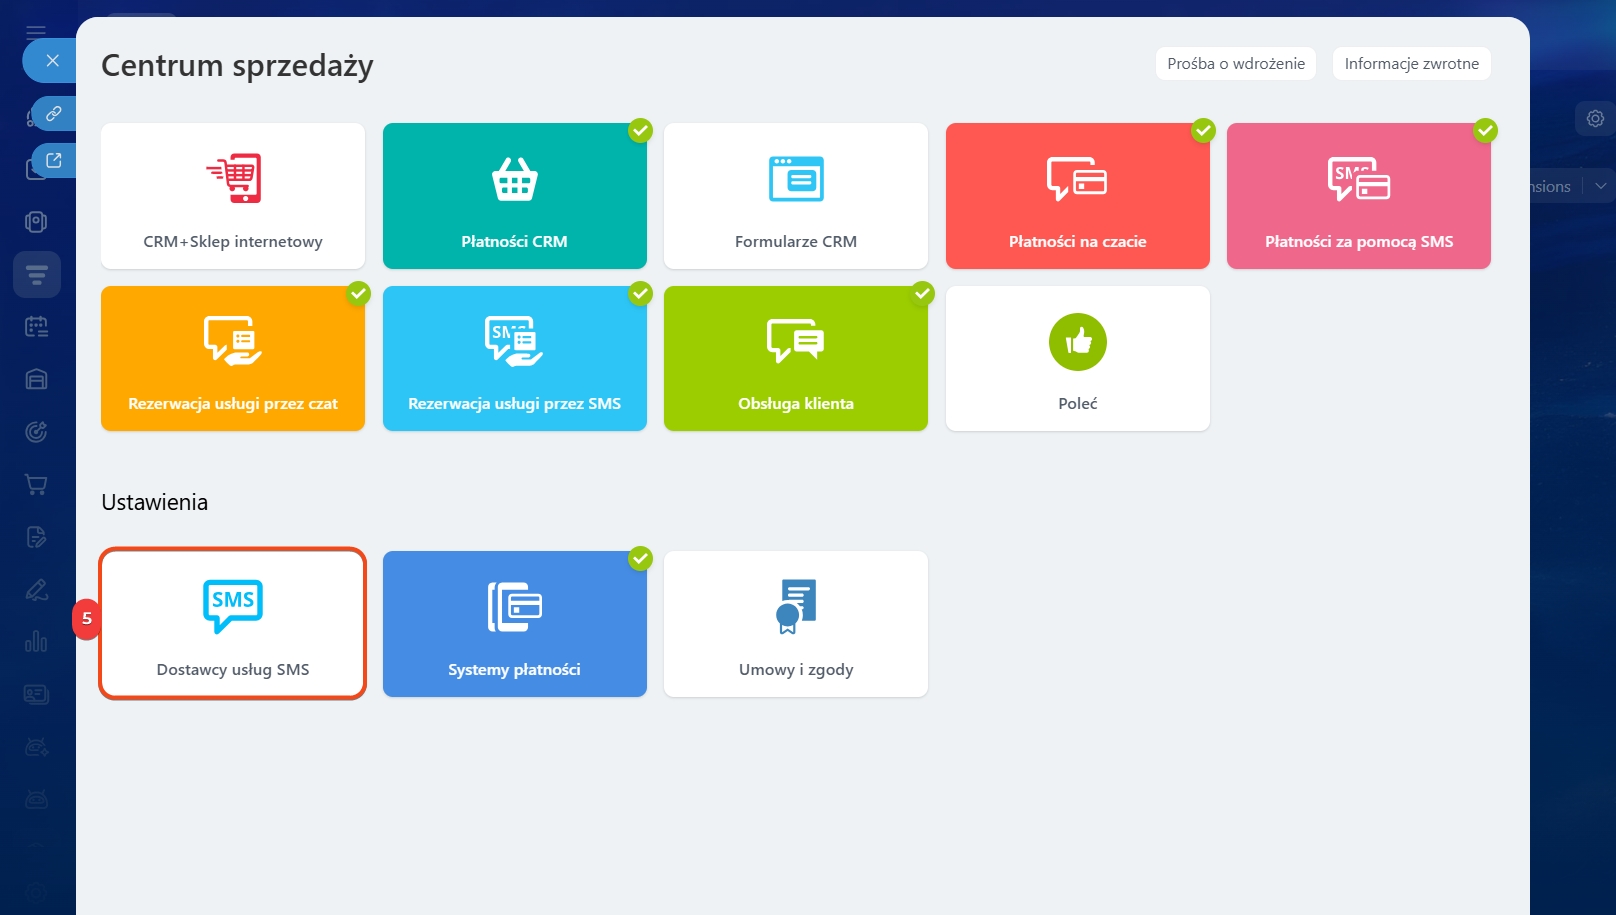1616x915 pixels.
Task: Open the CRM+Sklep internetowy tile
Action: 233,196
